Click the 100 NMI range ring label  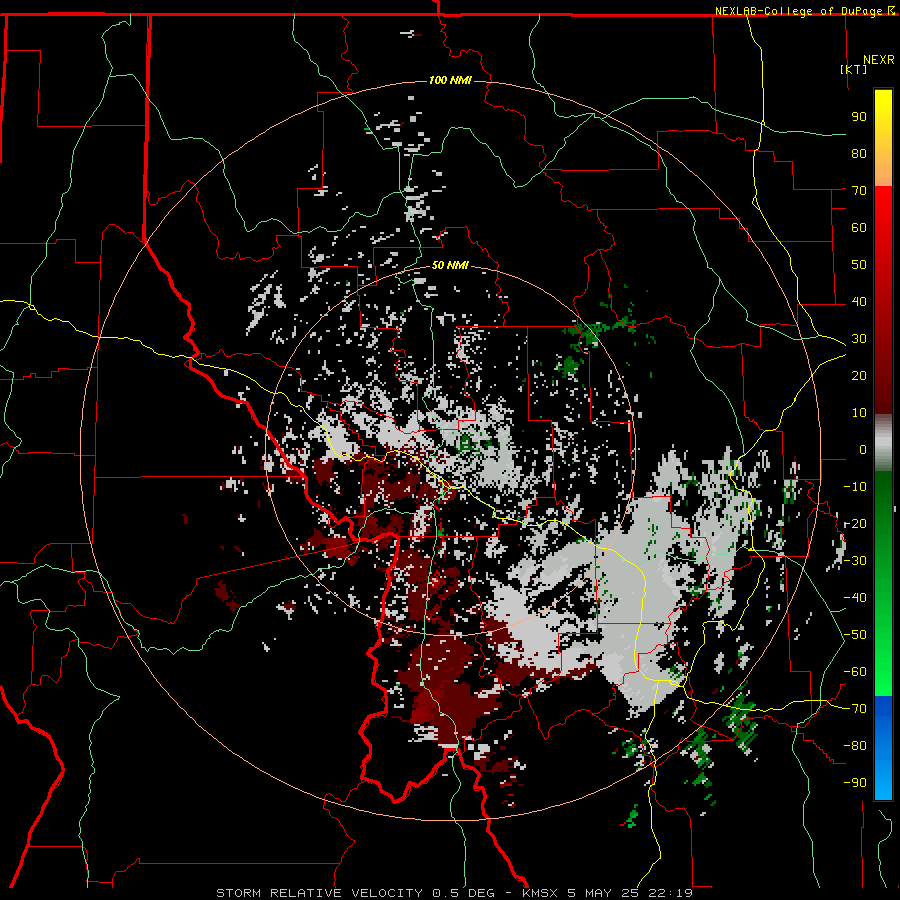point(450,80)
